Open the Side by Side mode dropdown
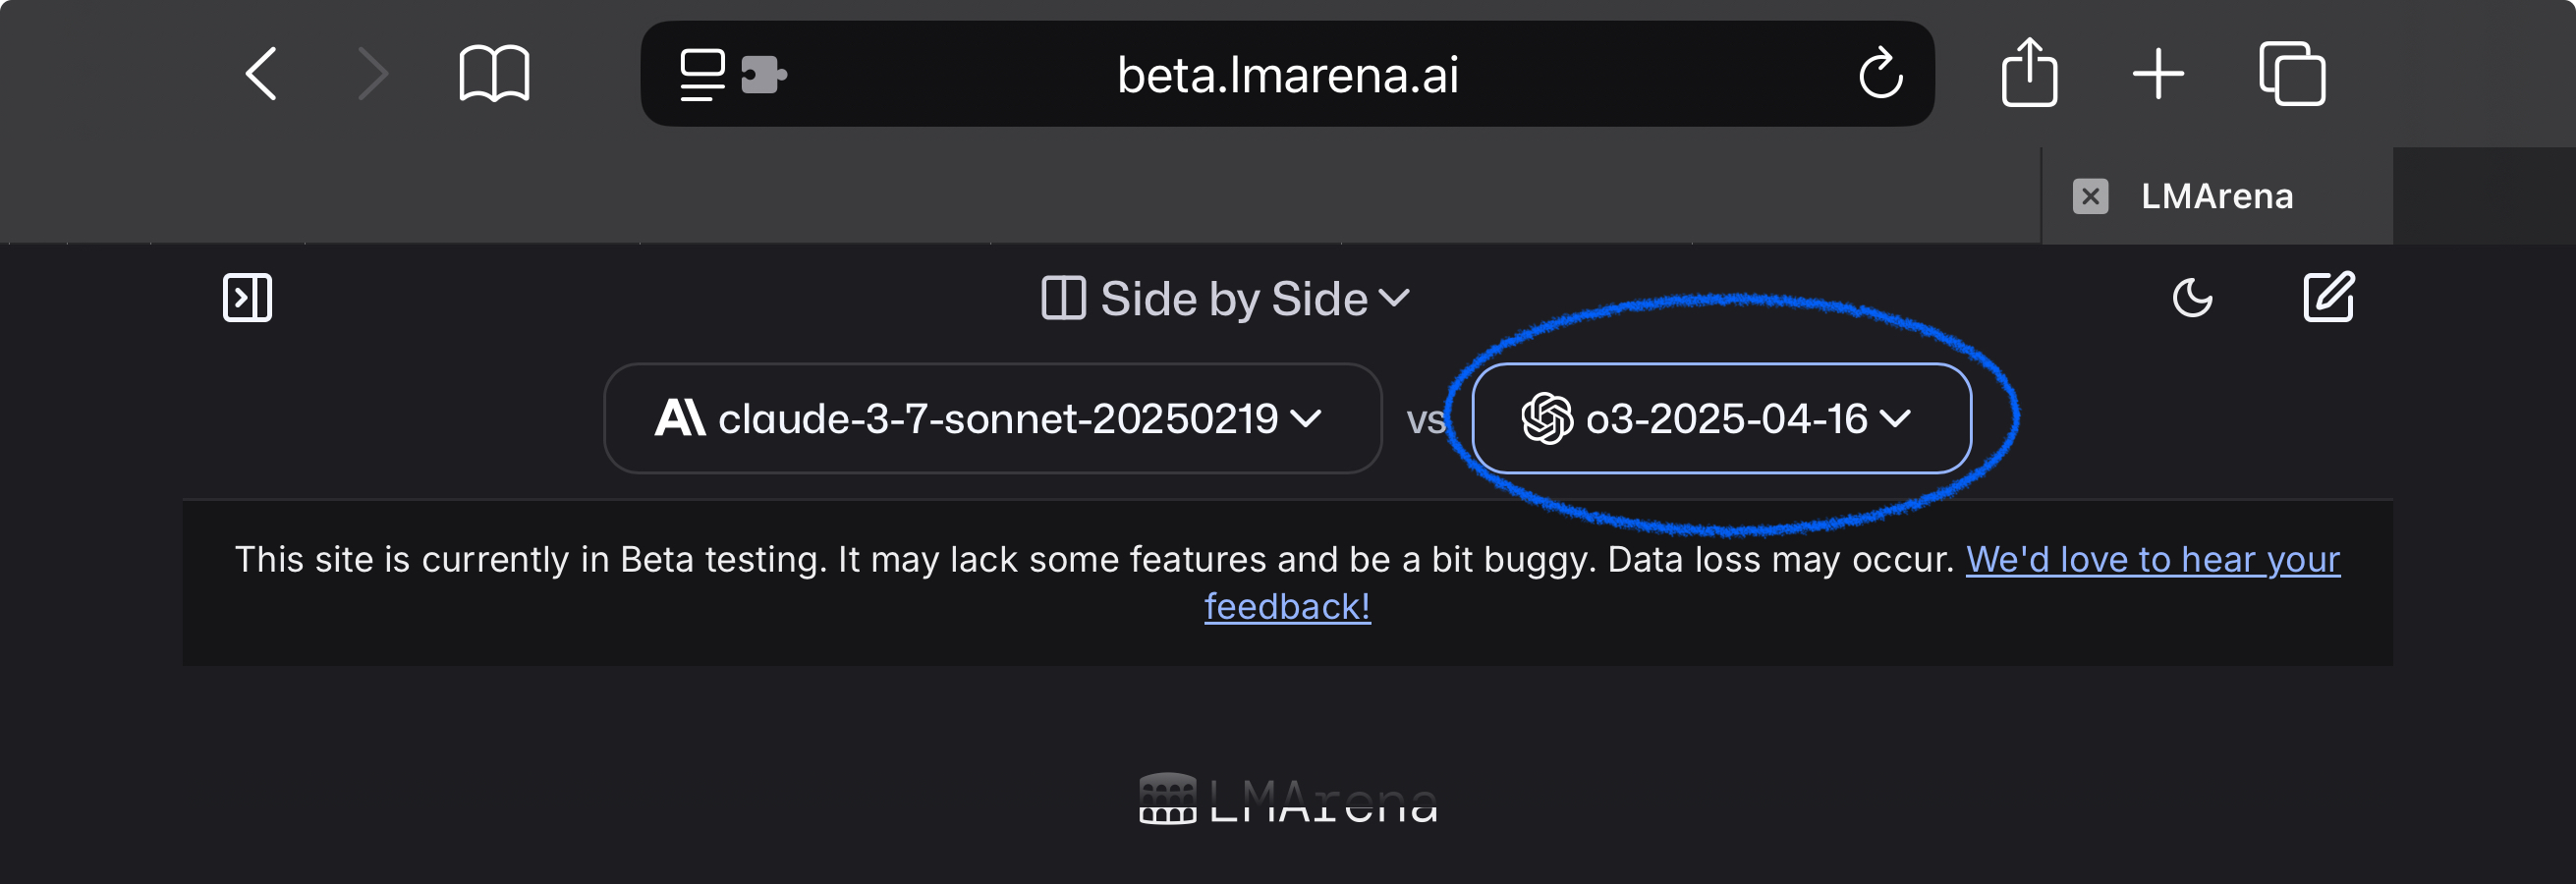 point(1226,299)
